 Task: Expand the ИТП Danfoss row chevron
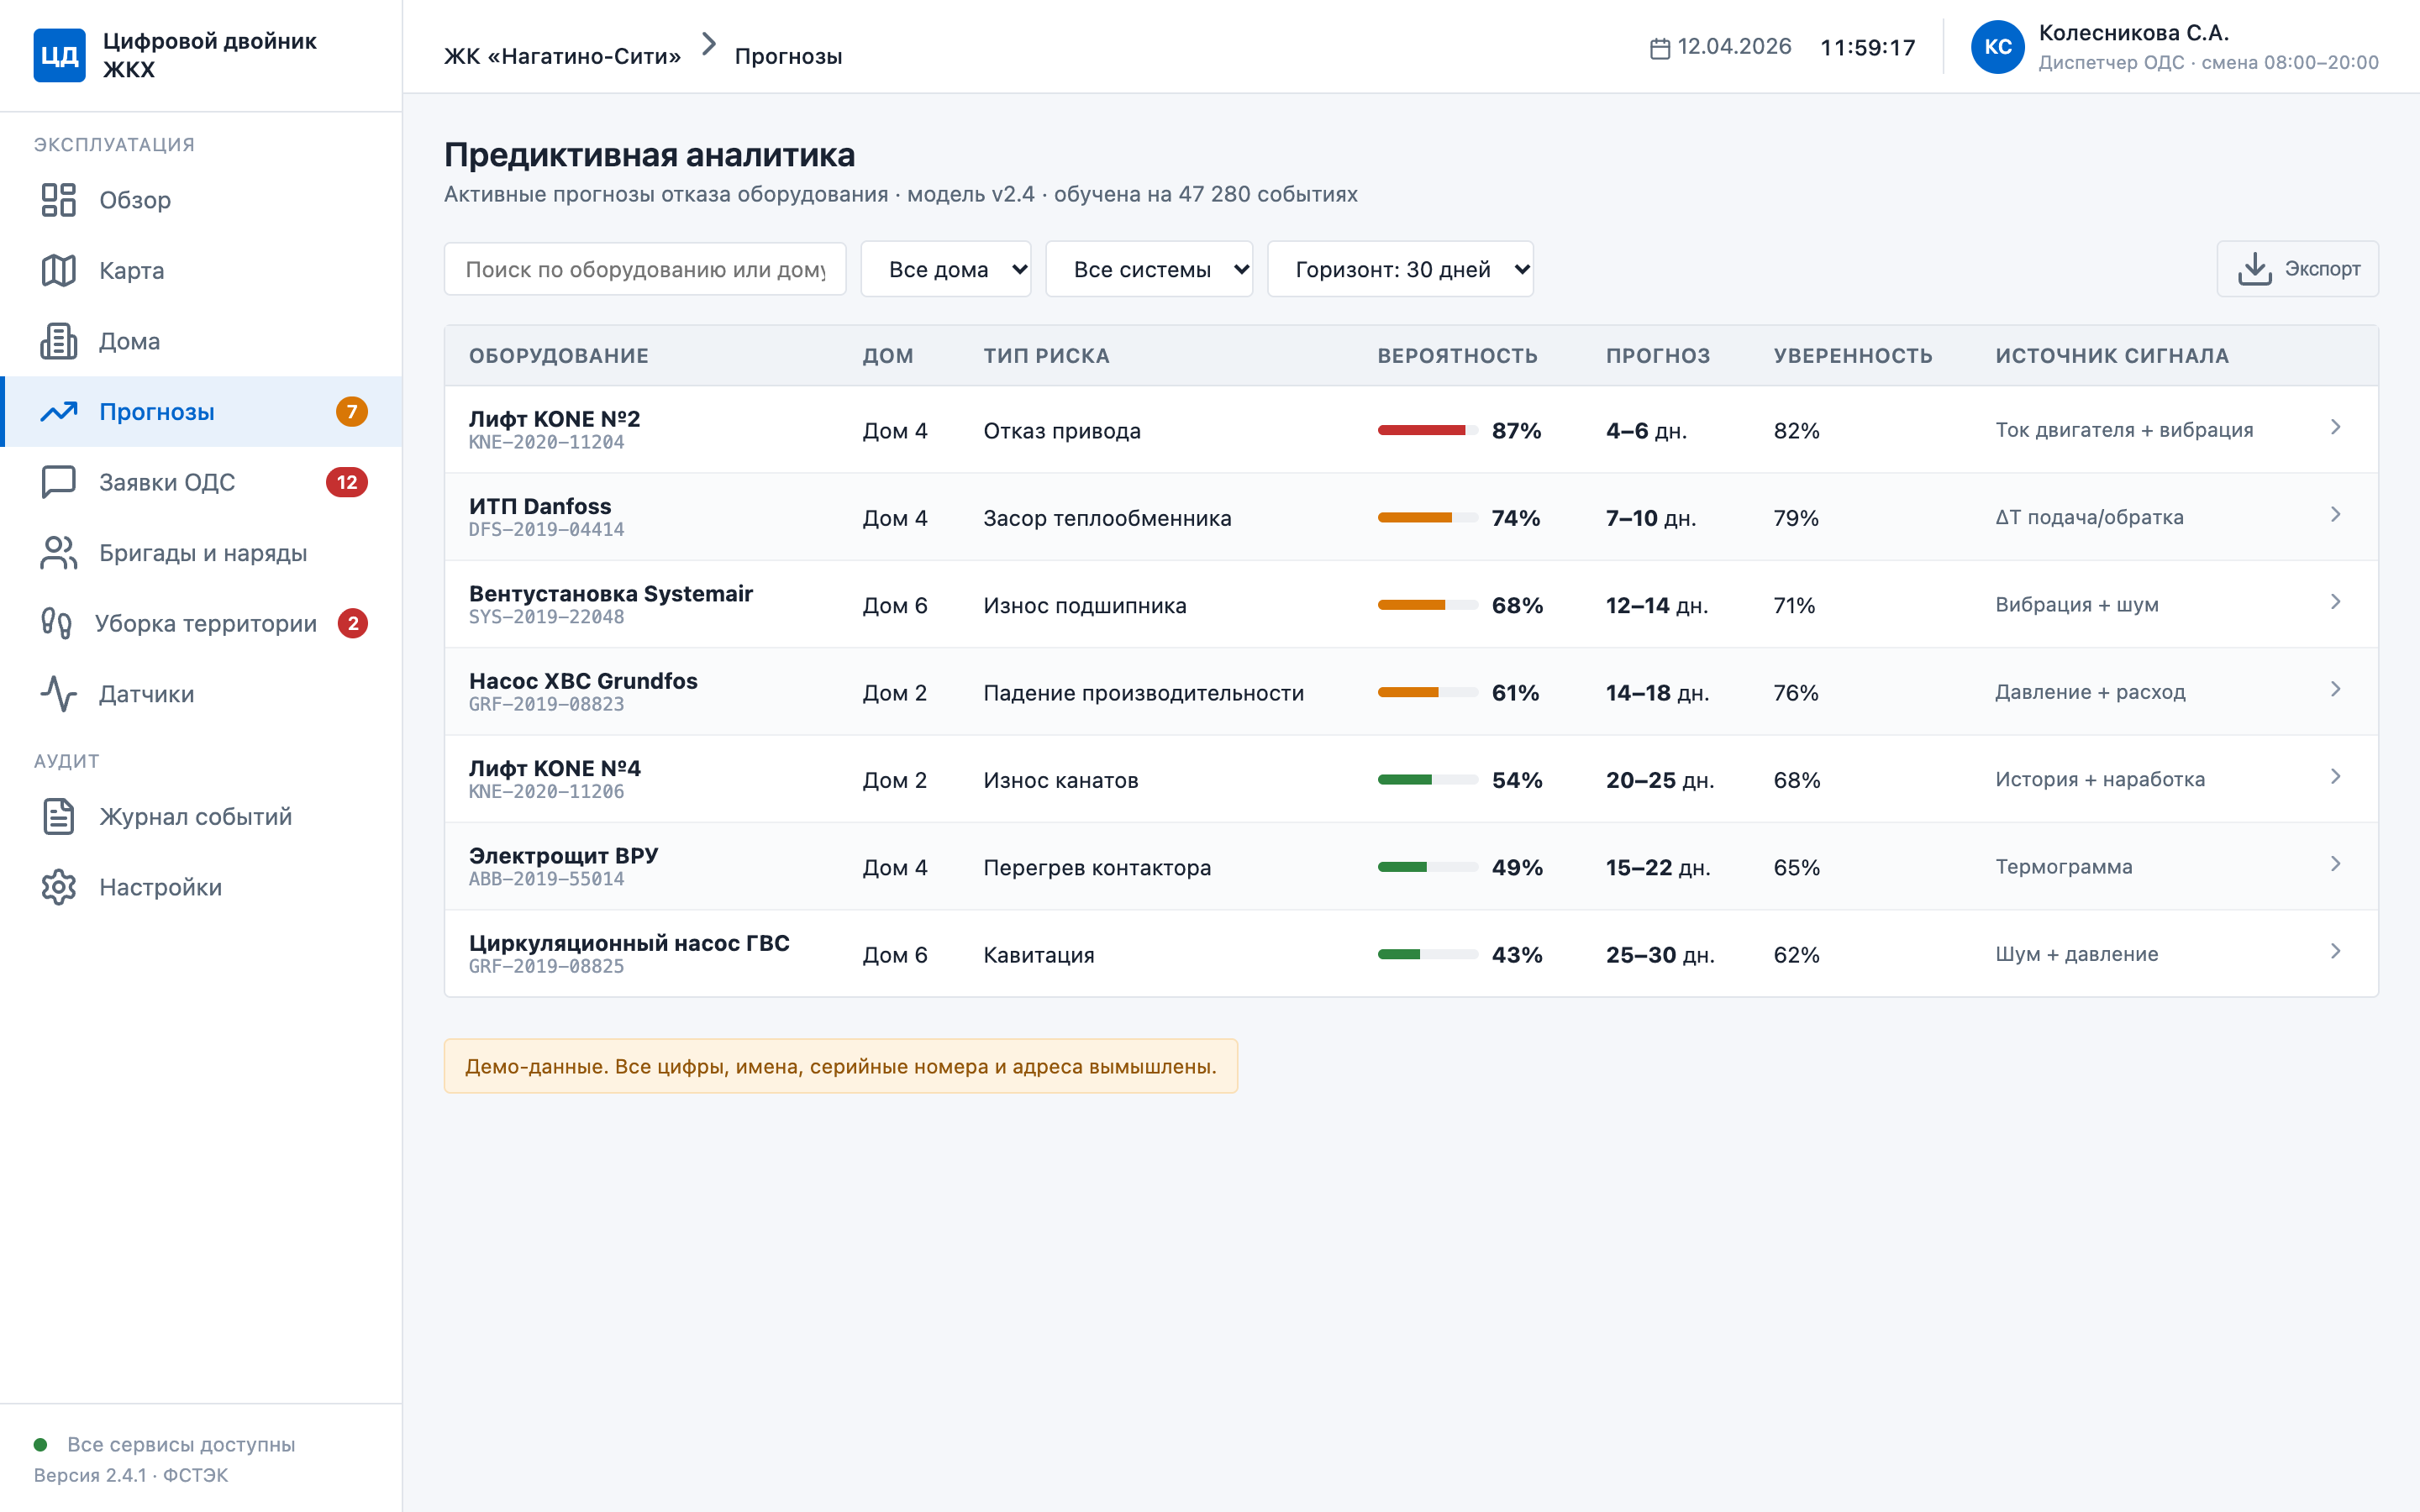click(x=2336, y=515)
